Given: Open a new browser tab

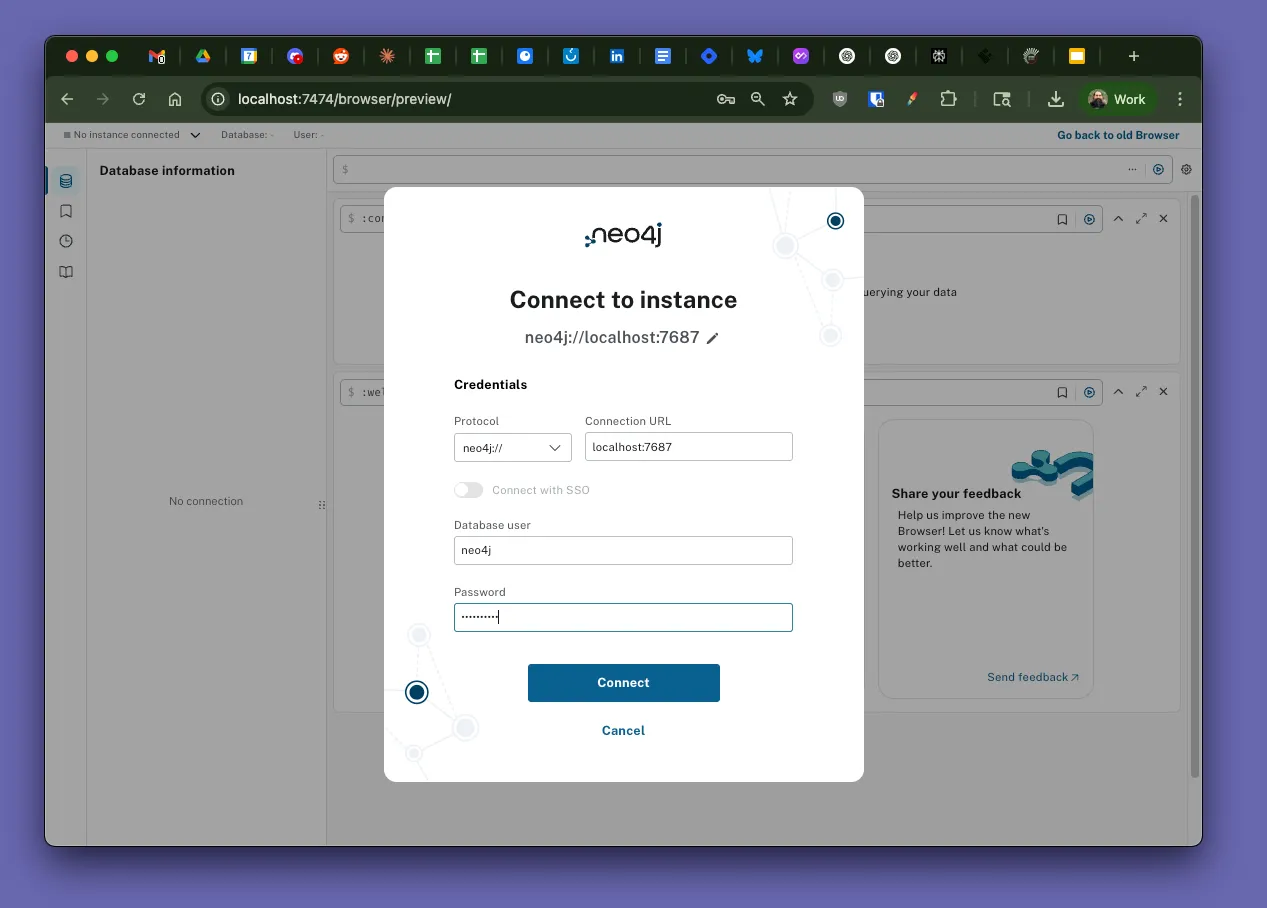Looking at the screenshot, I should pos(1133,57).
